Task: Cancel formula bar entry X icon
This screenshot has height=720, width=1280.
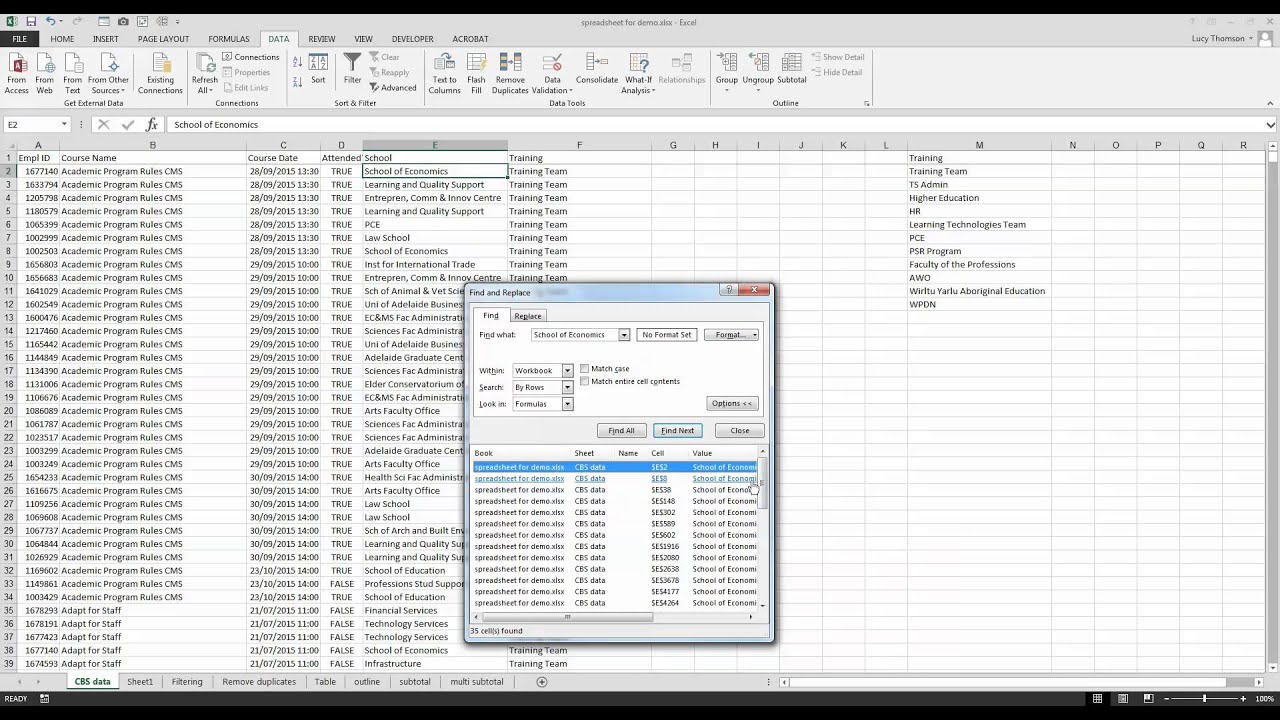Action: coord(103,125)
